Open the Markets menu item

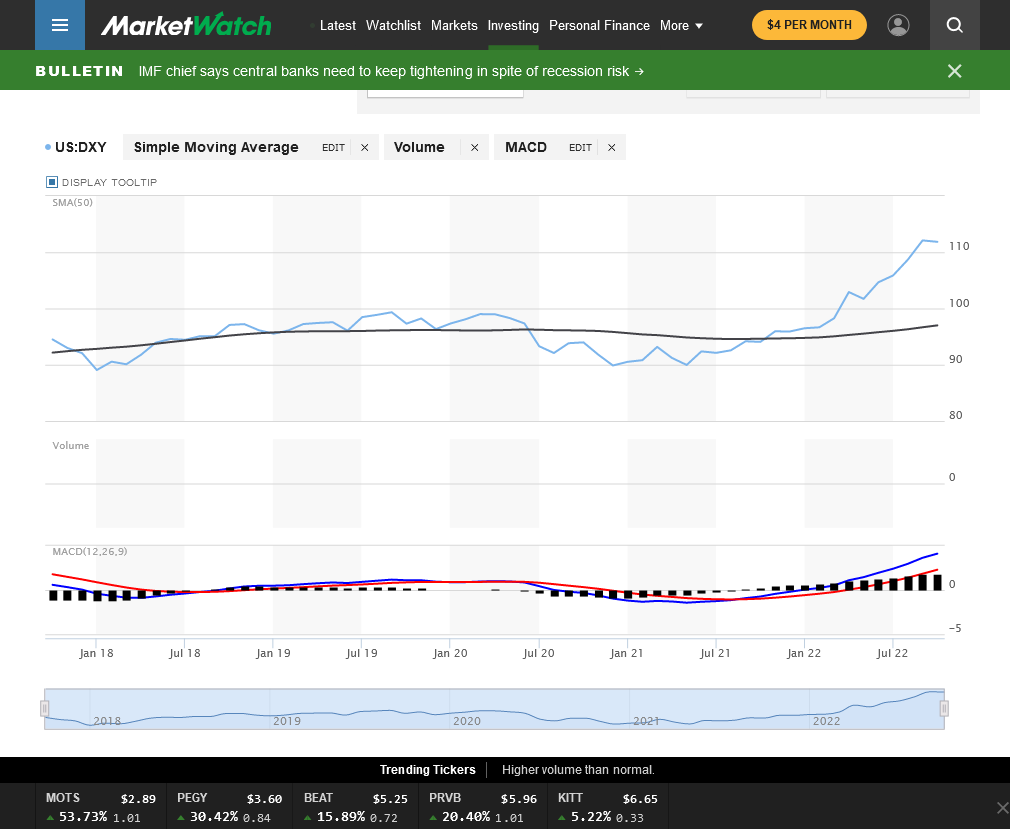454,25
